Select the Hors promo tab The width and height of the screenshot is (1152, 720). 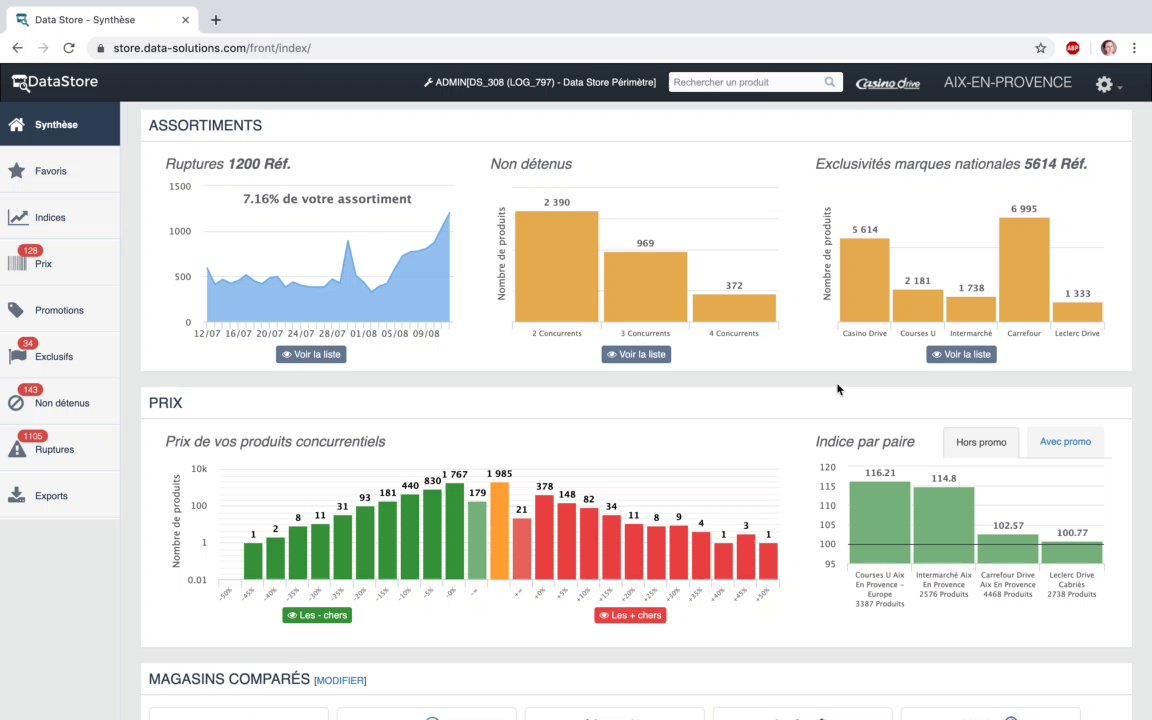point(981,442)
